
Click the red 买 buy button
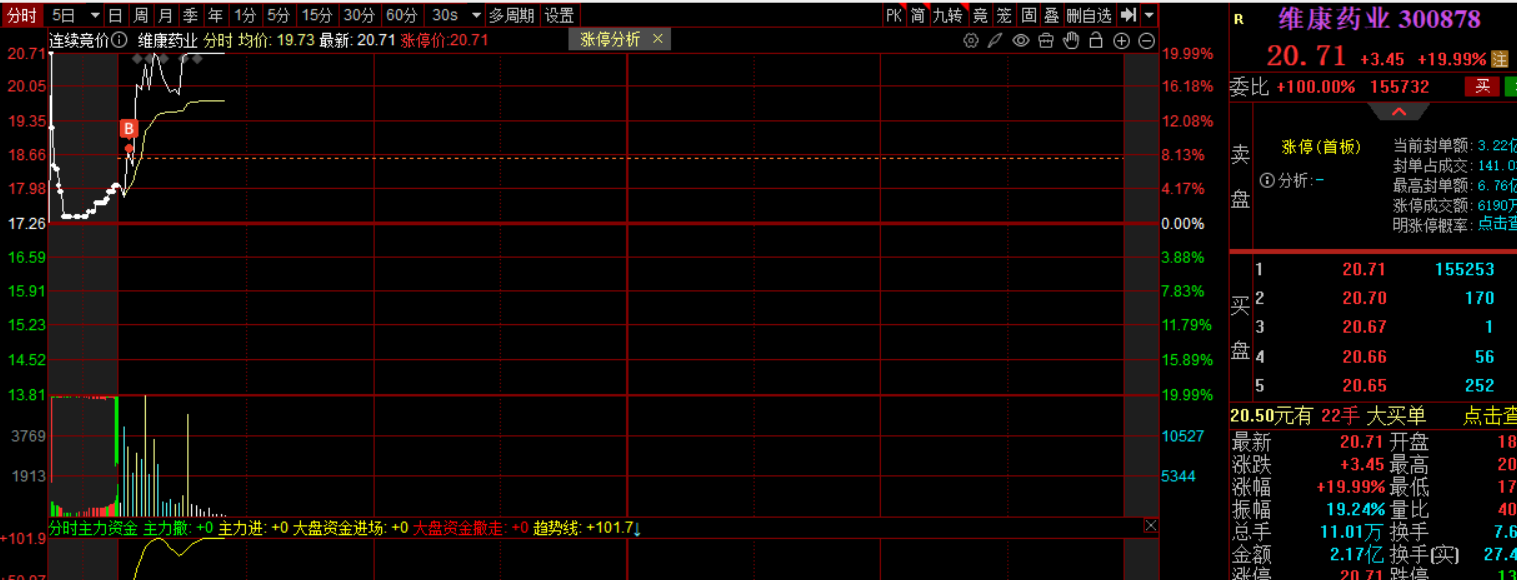[x=1481, y=87]
